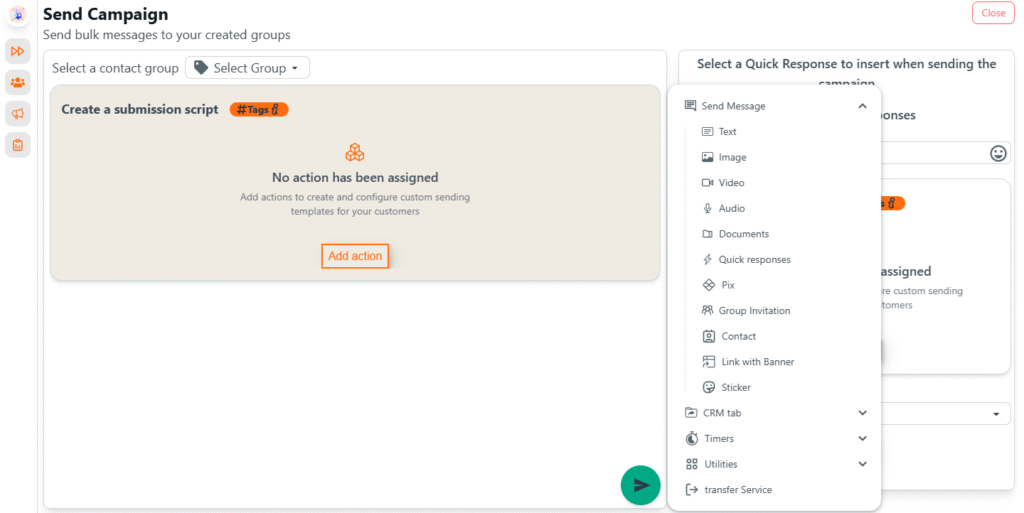The image size is (1024, 513).
Task: Click the Close button at top right
Action: (x=992, y=13)
